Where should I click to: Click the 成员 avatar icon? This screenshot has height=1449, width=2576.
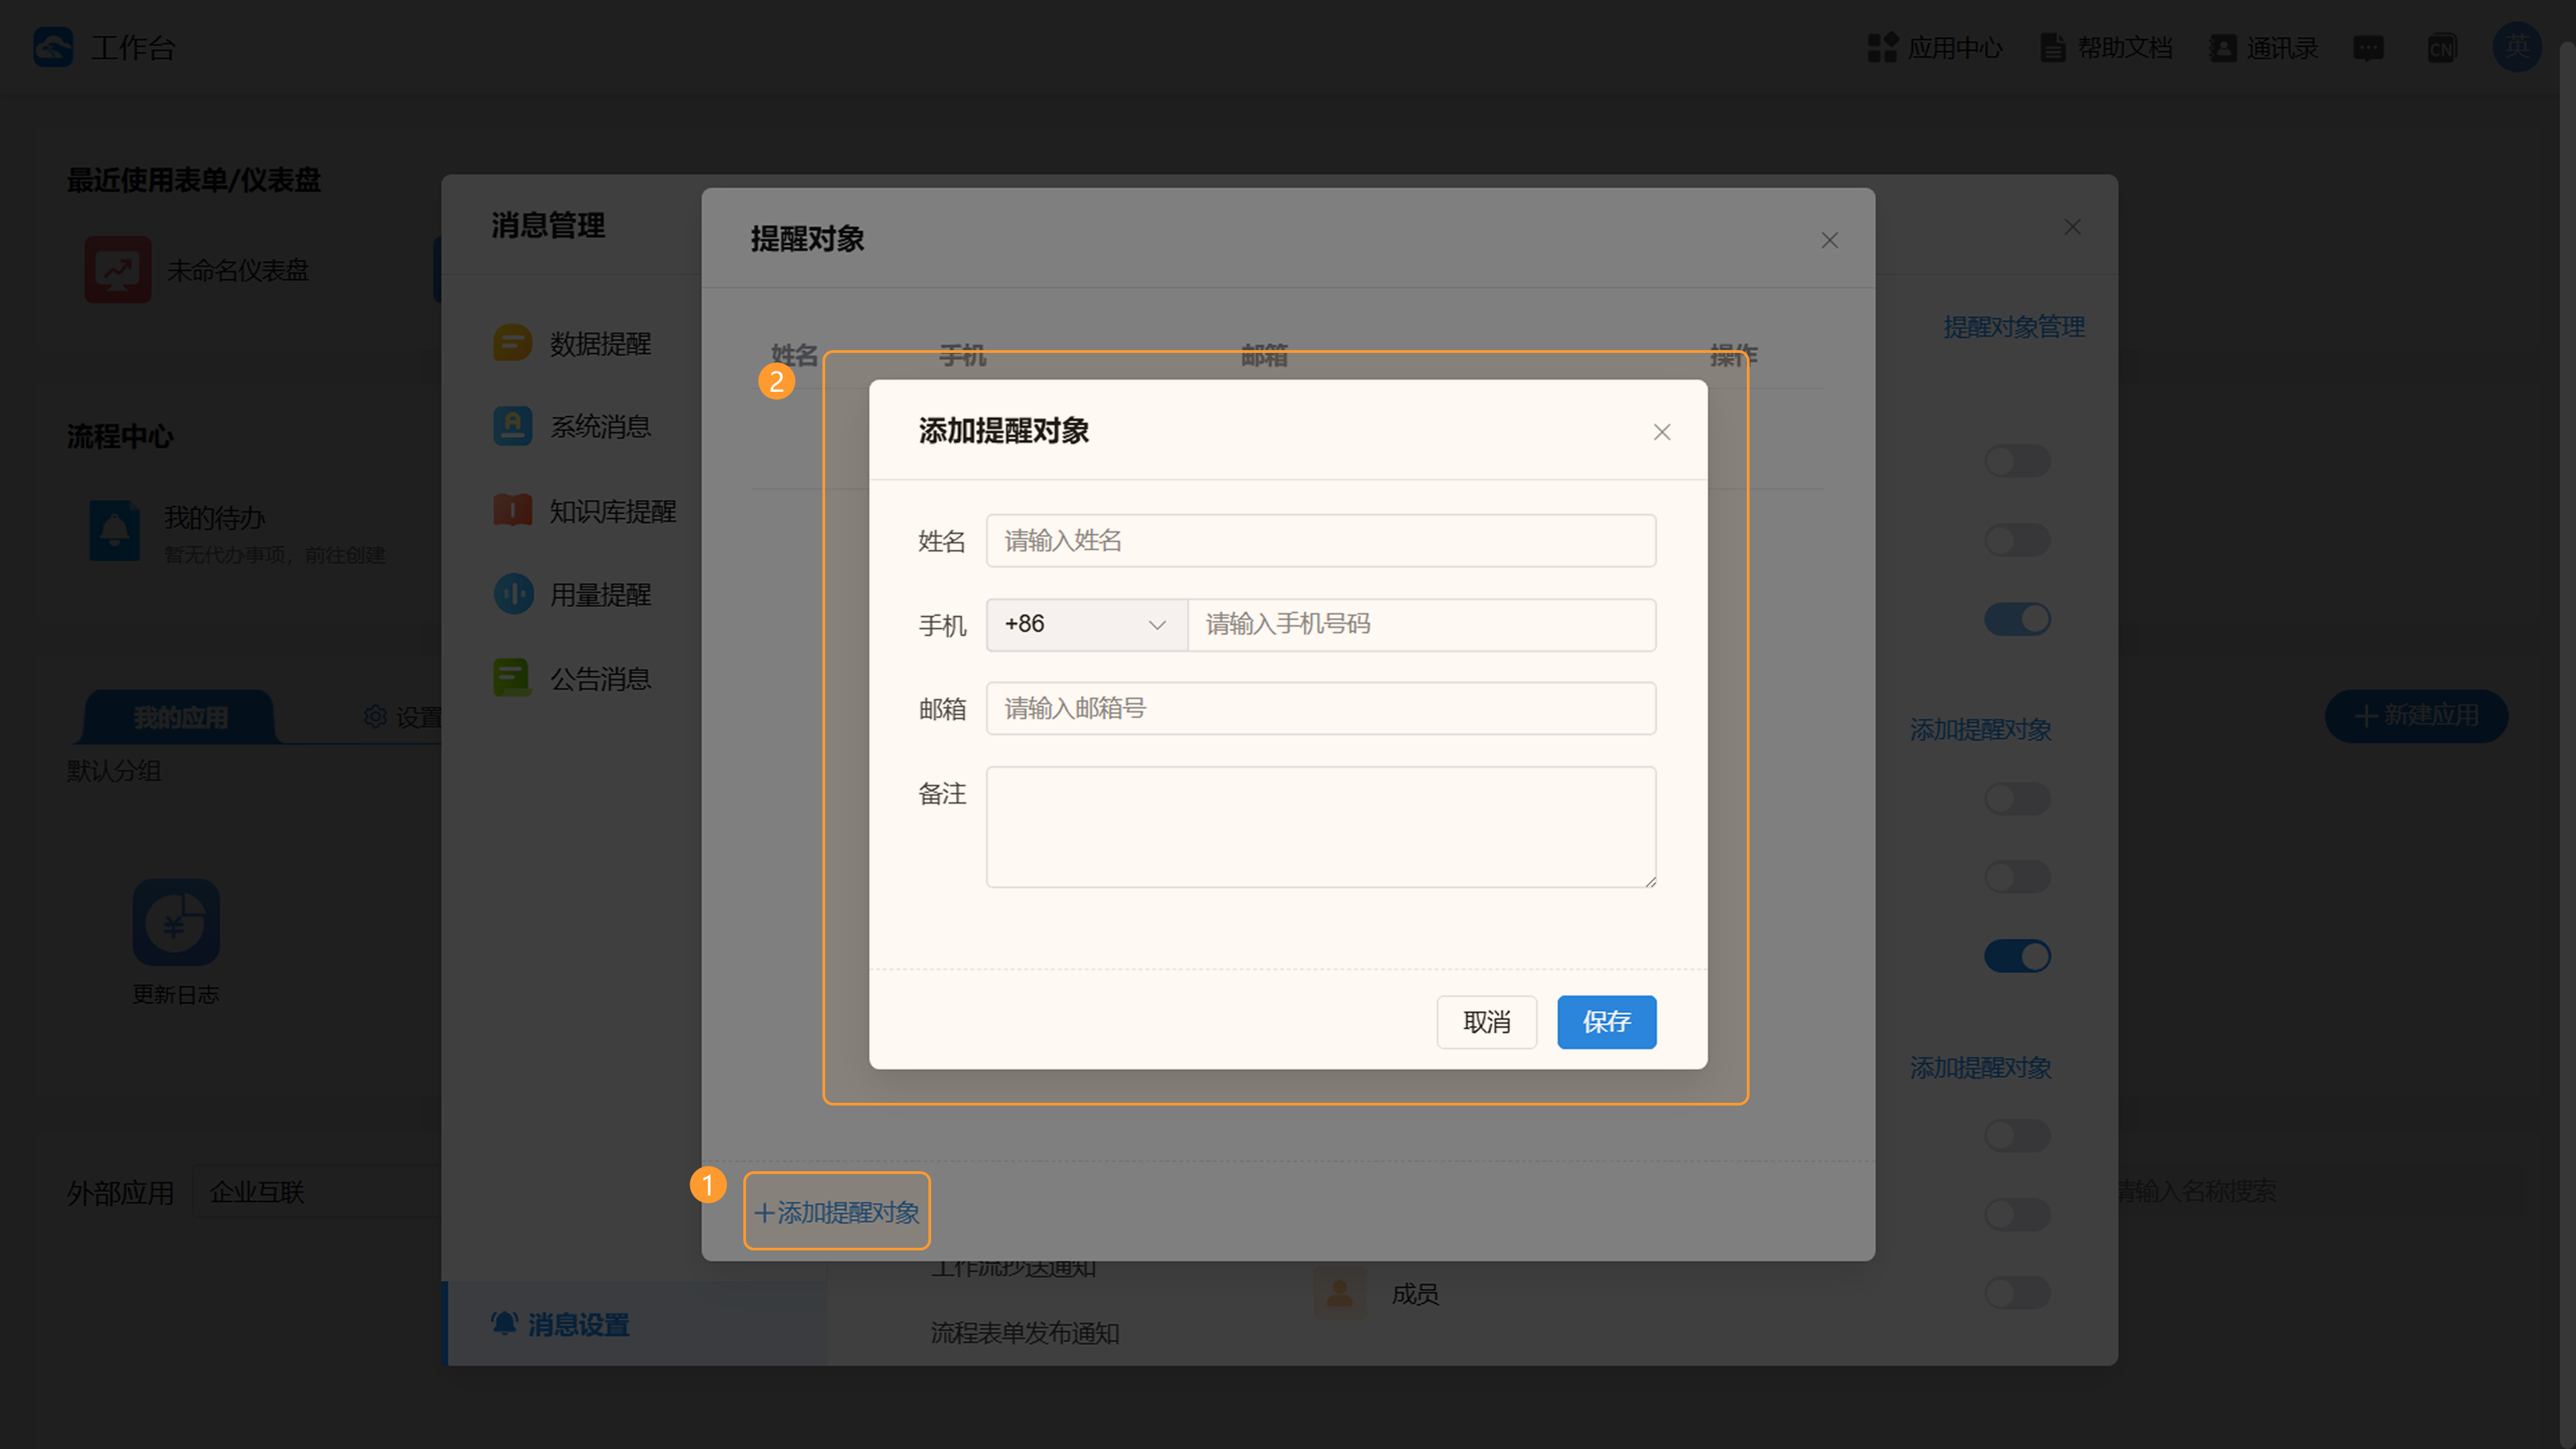click(x=1340, y=1293)
